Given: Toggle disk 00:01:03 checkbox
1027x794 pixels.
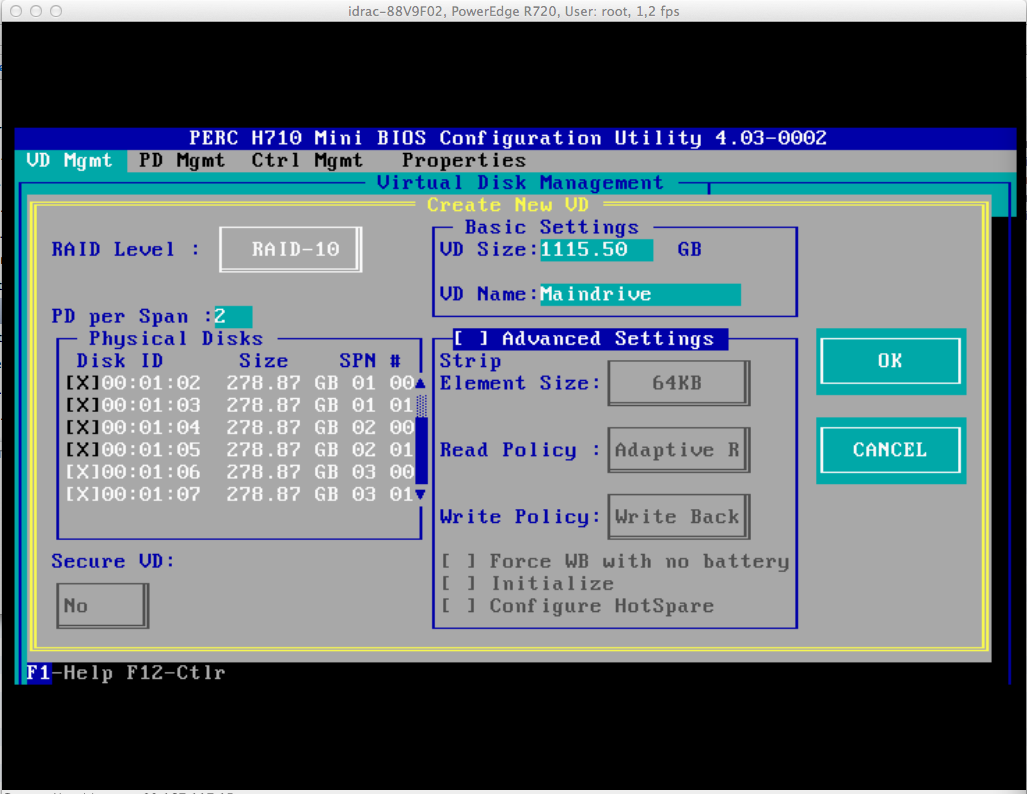Looking at the screenshot, I should [82, 406].
